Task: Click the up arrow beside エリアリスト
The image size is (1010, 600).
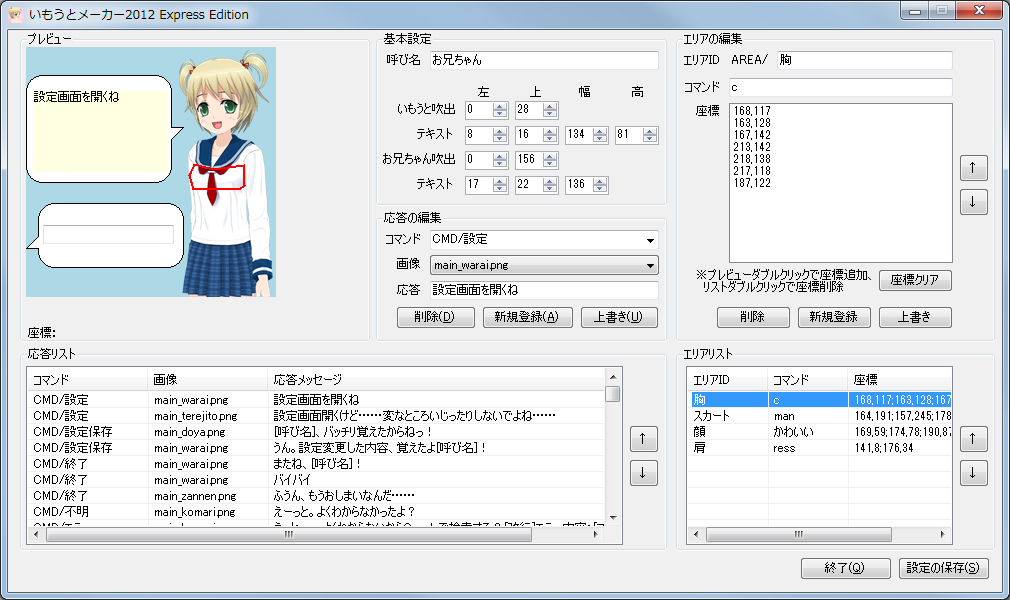Action: click(x=973, y=438)
